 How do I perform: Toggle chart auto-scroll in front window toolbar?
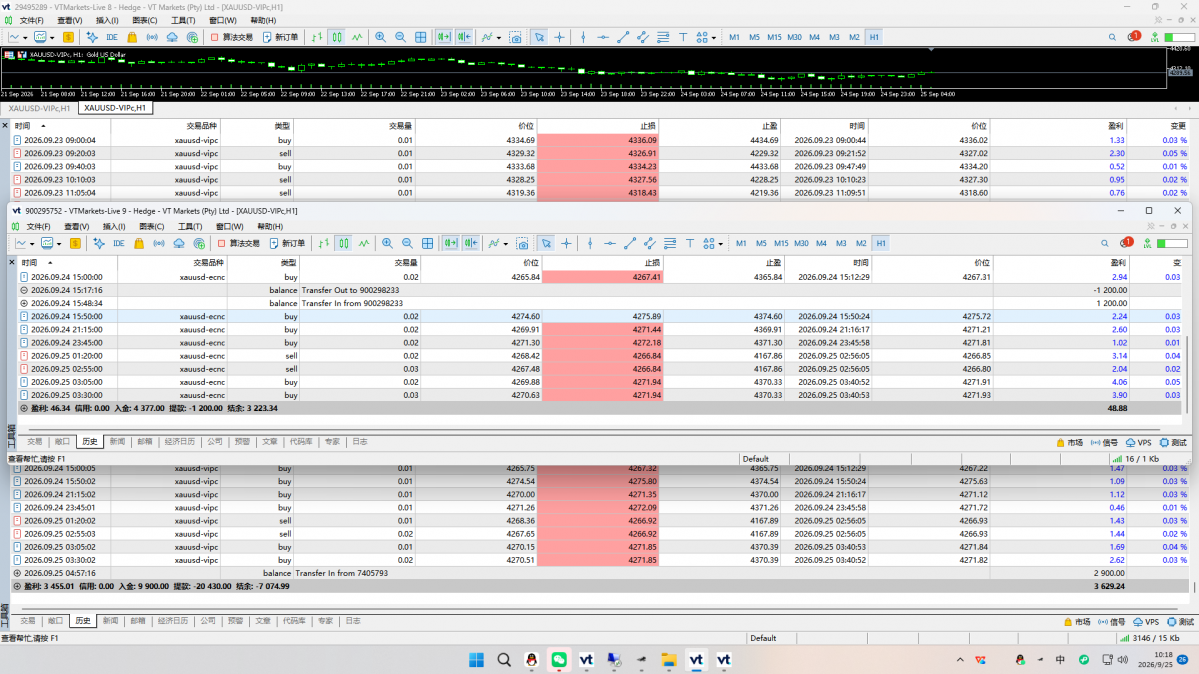450,243
